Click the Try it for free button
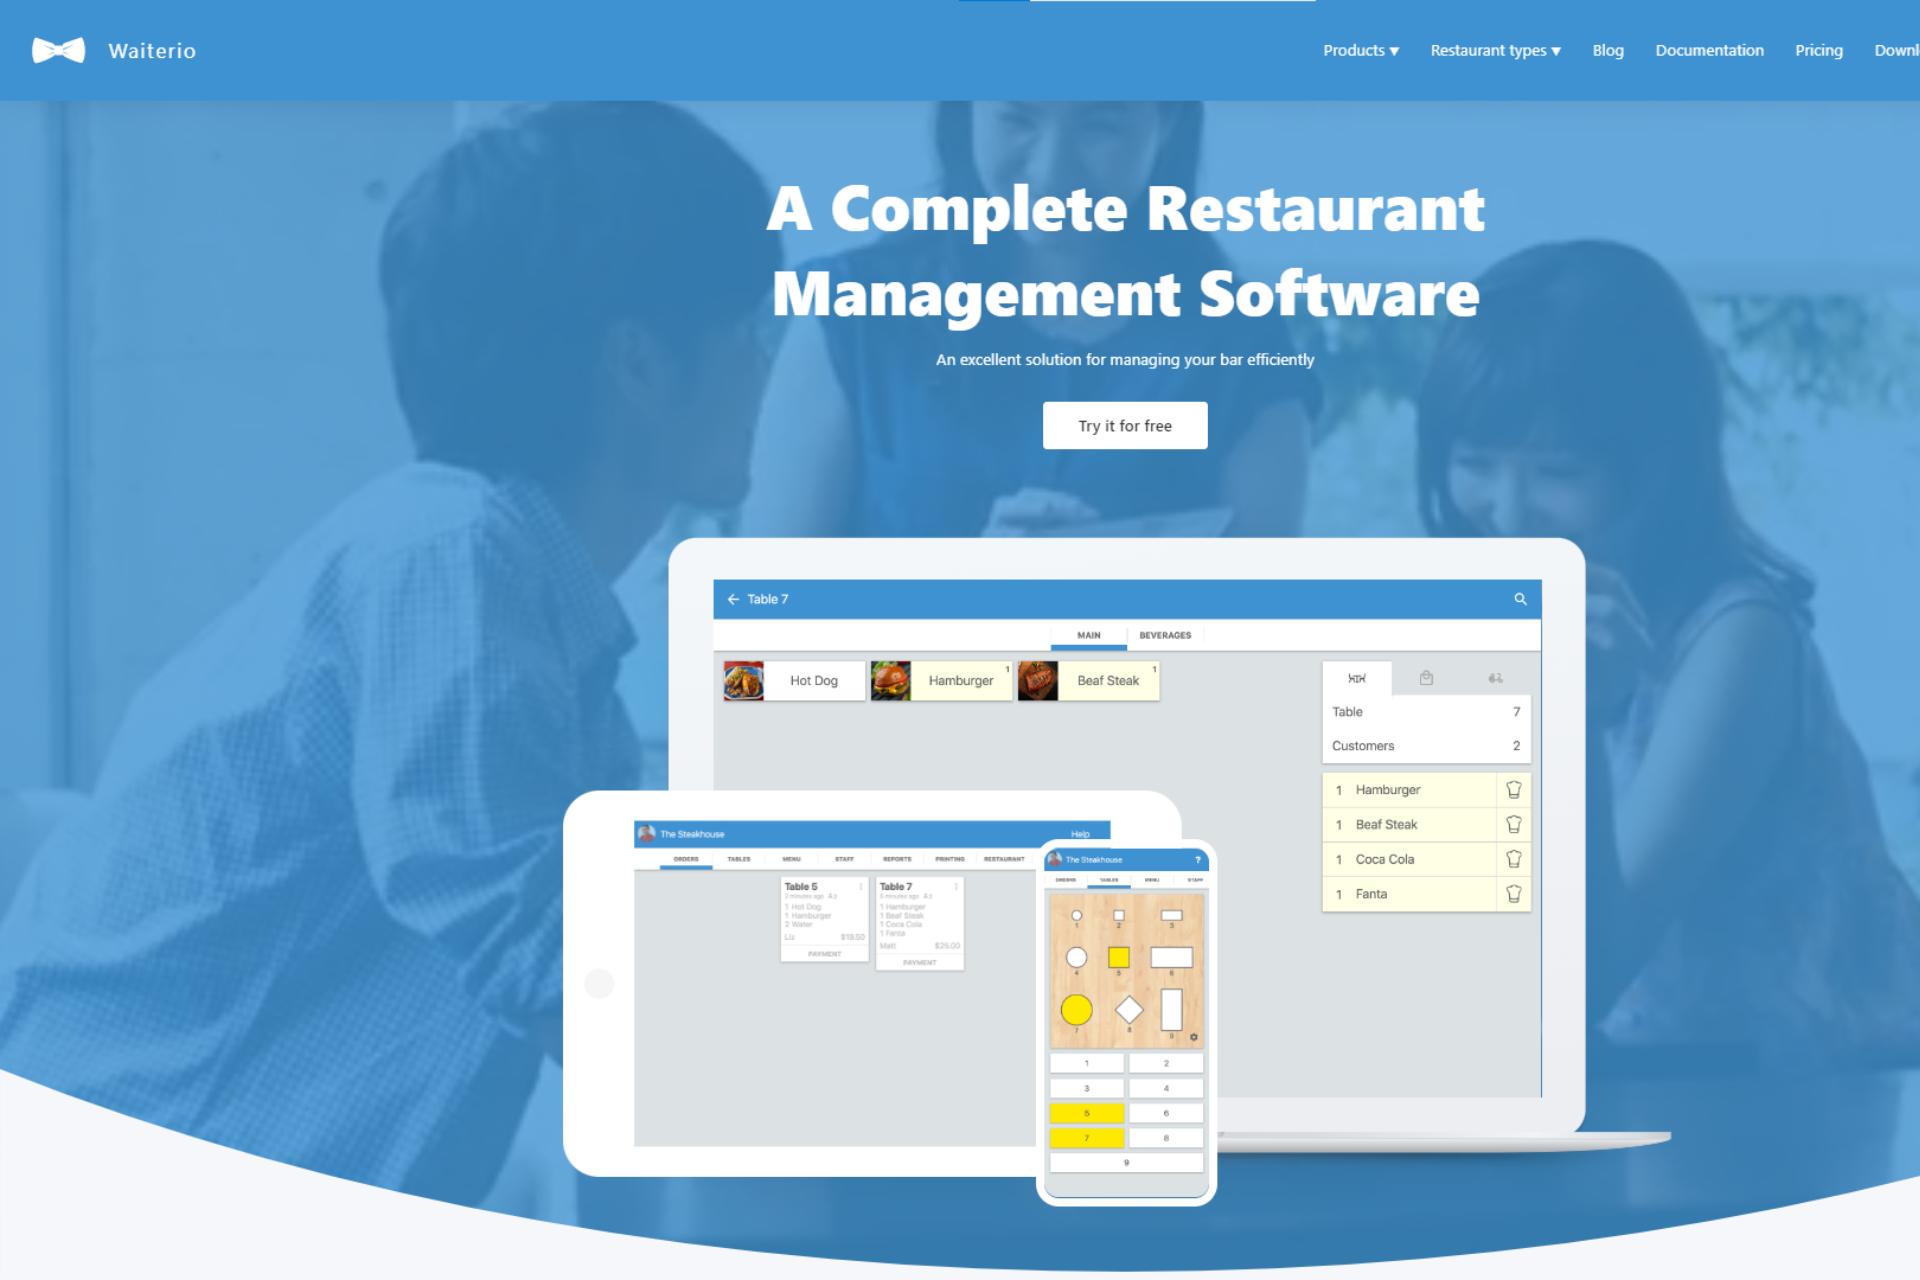The width and height of the screenshot is (1920, 1280). [1124, 424]
